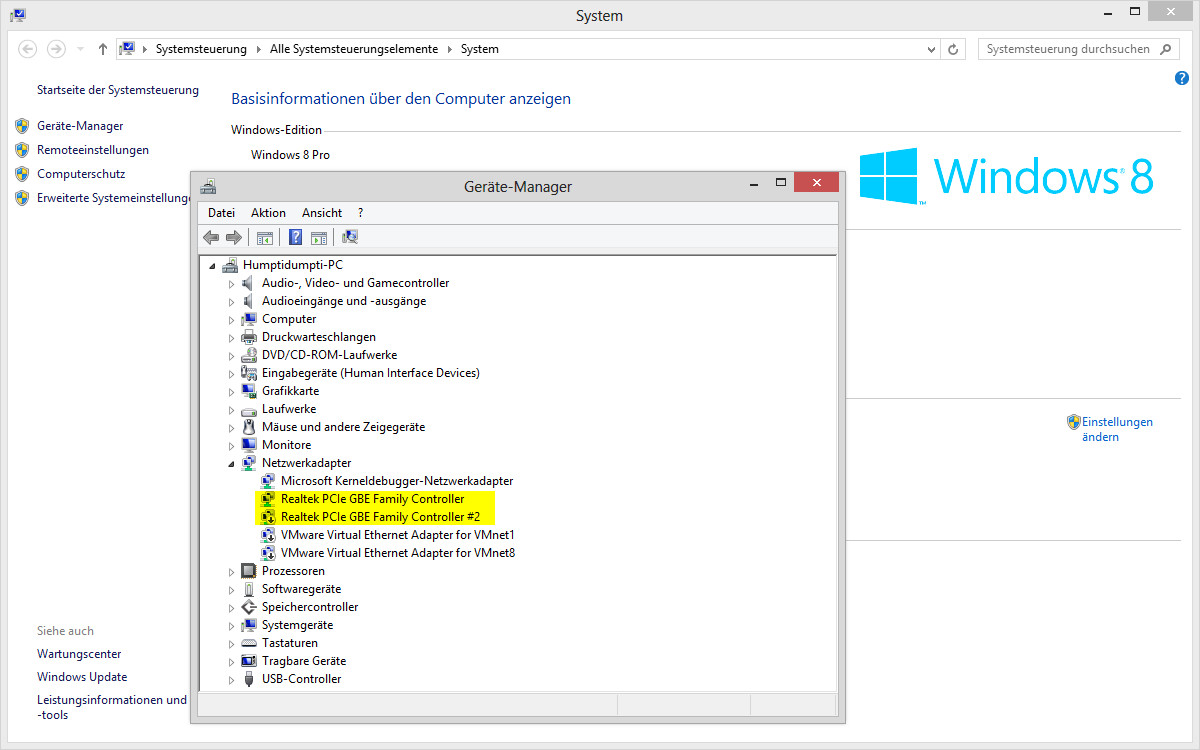Open the blue Help toolbar icon in Geräte-Manager
1200x750 pixels.
click(296, 237)
